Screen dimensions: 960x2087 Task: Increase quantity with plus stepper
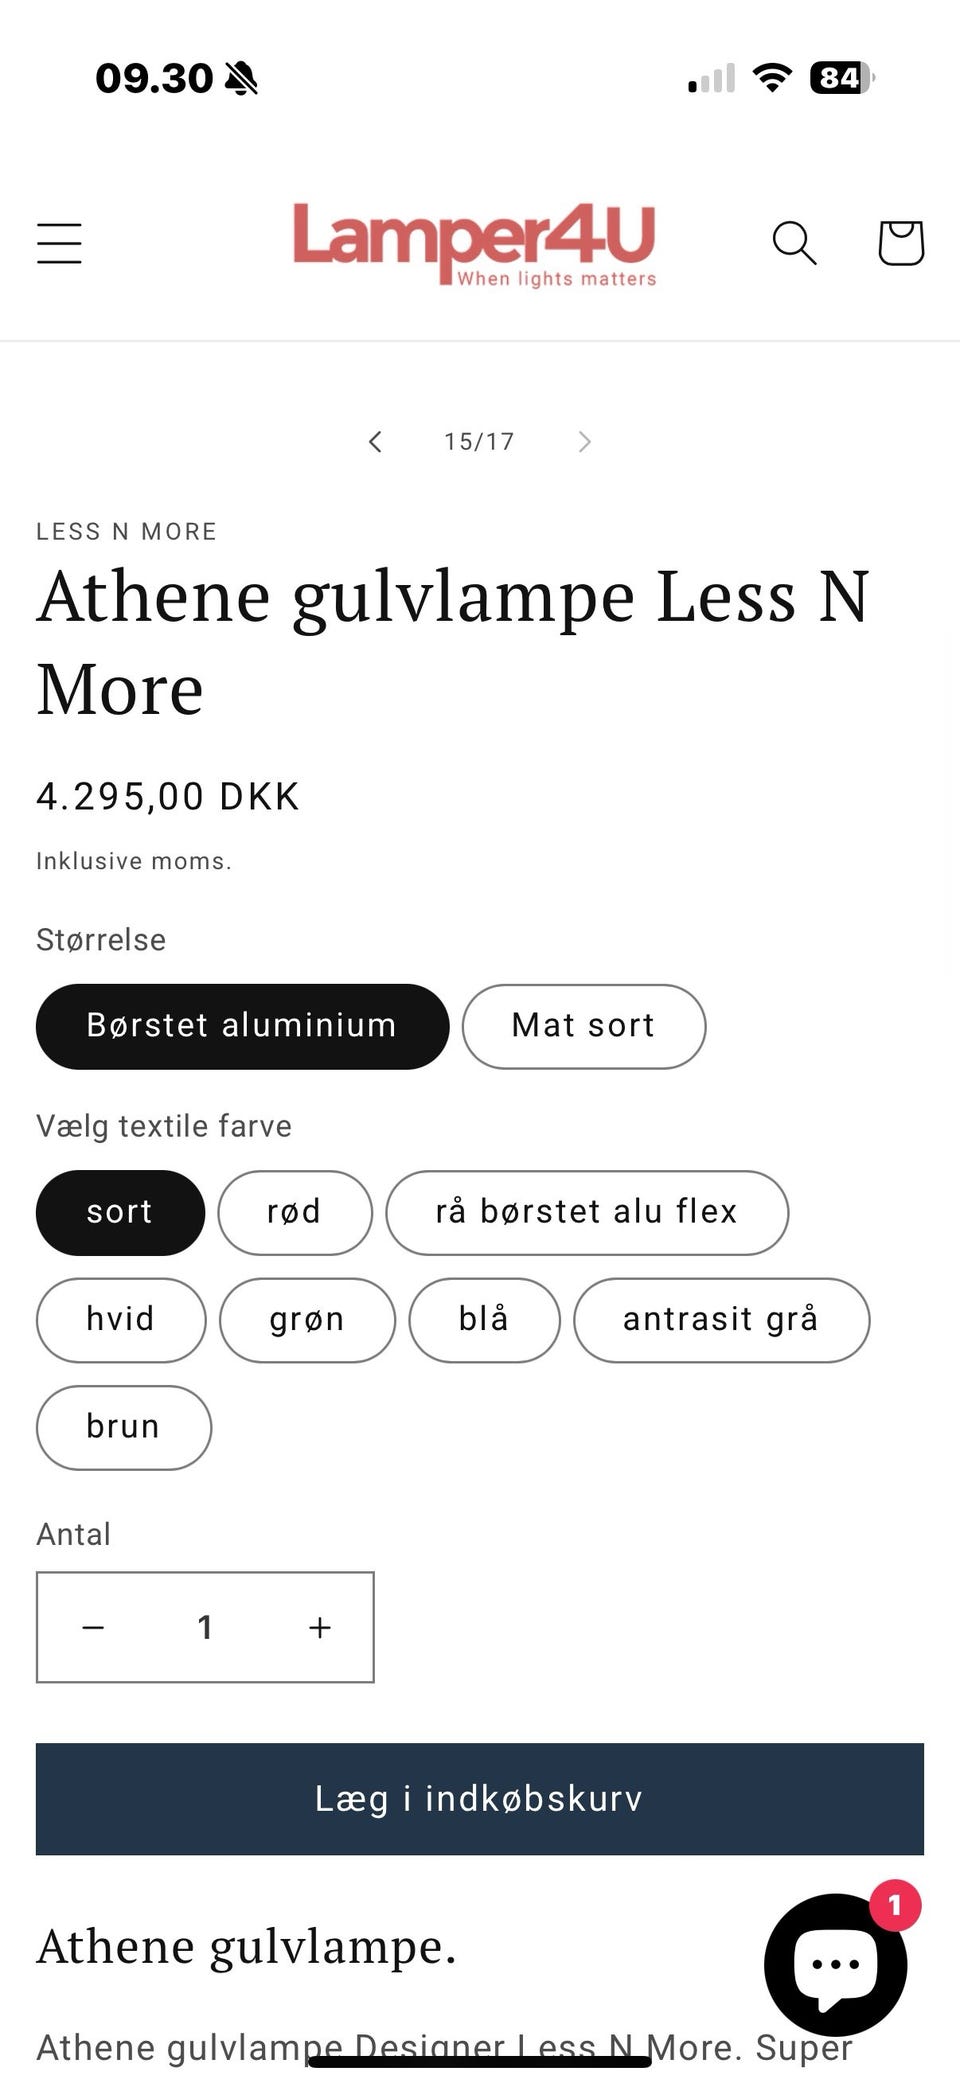click(x=319, y=1627)
